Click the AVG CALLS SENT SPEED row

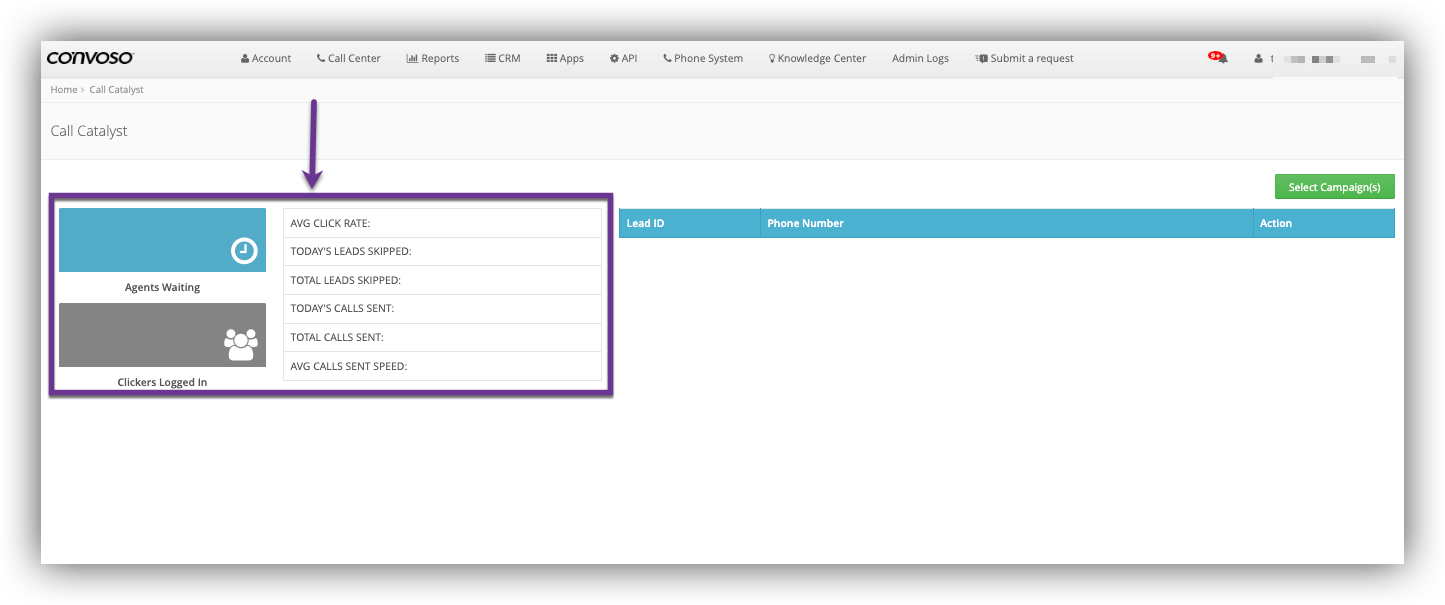point(443,366)
